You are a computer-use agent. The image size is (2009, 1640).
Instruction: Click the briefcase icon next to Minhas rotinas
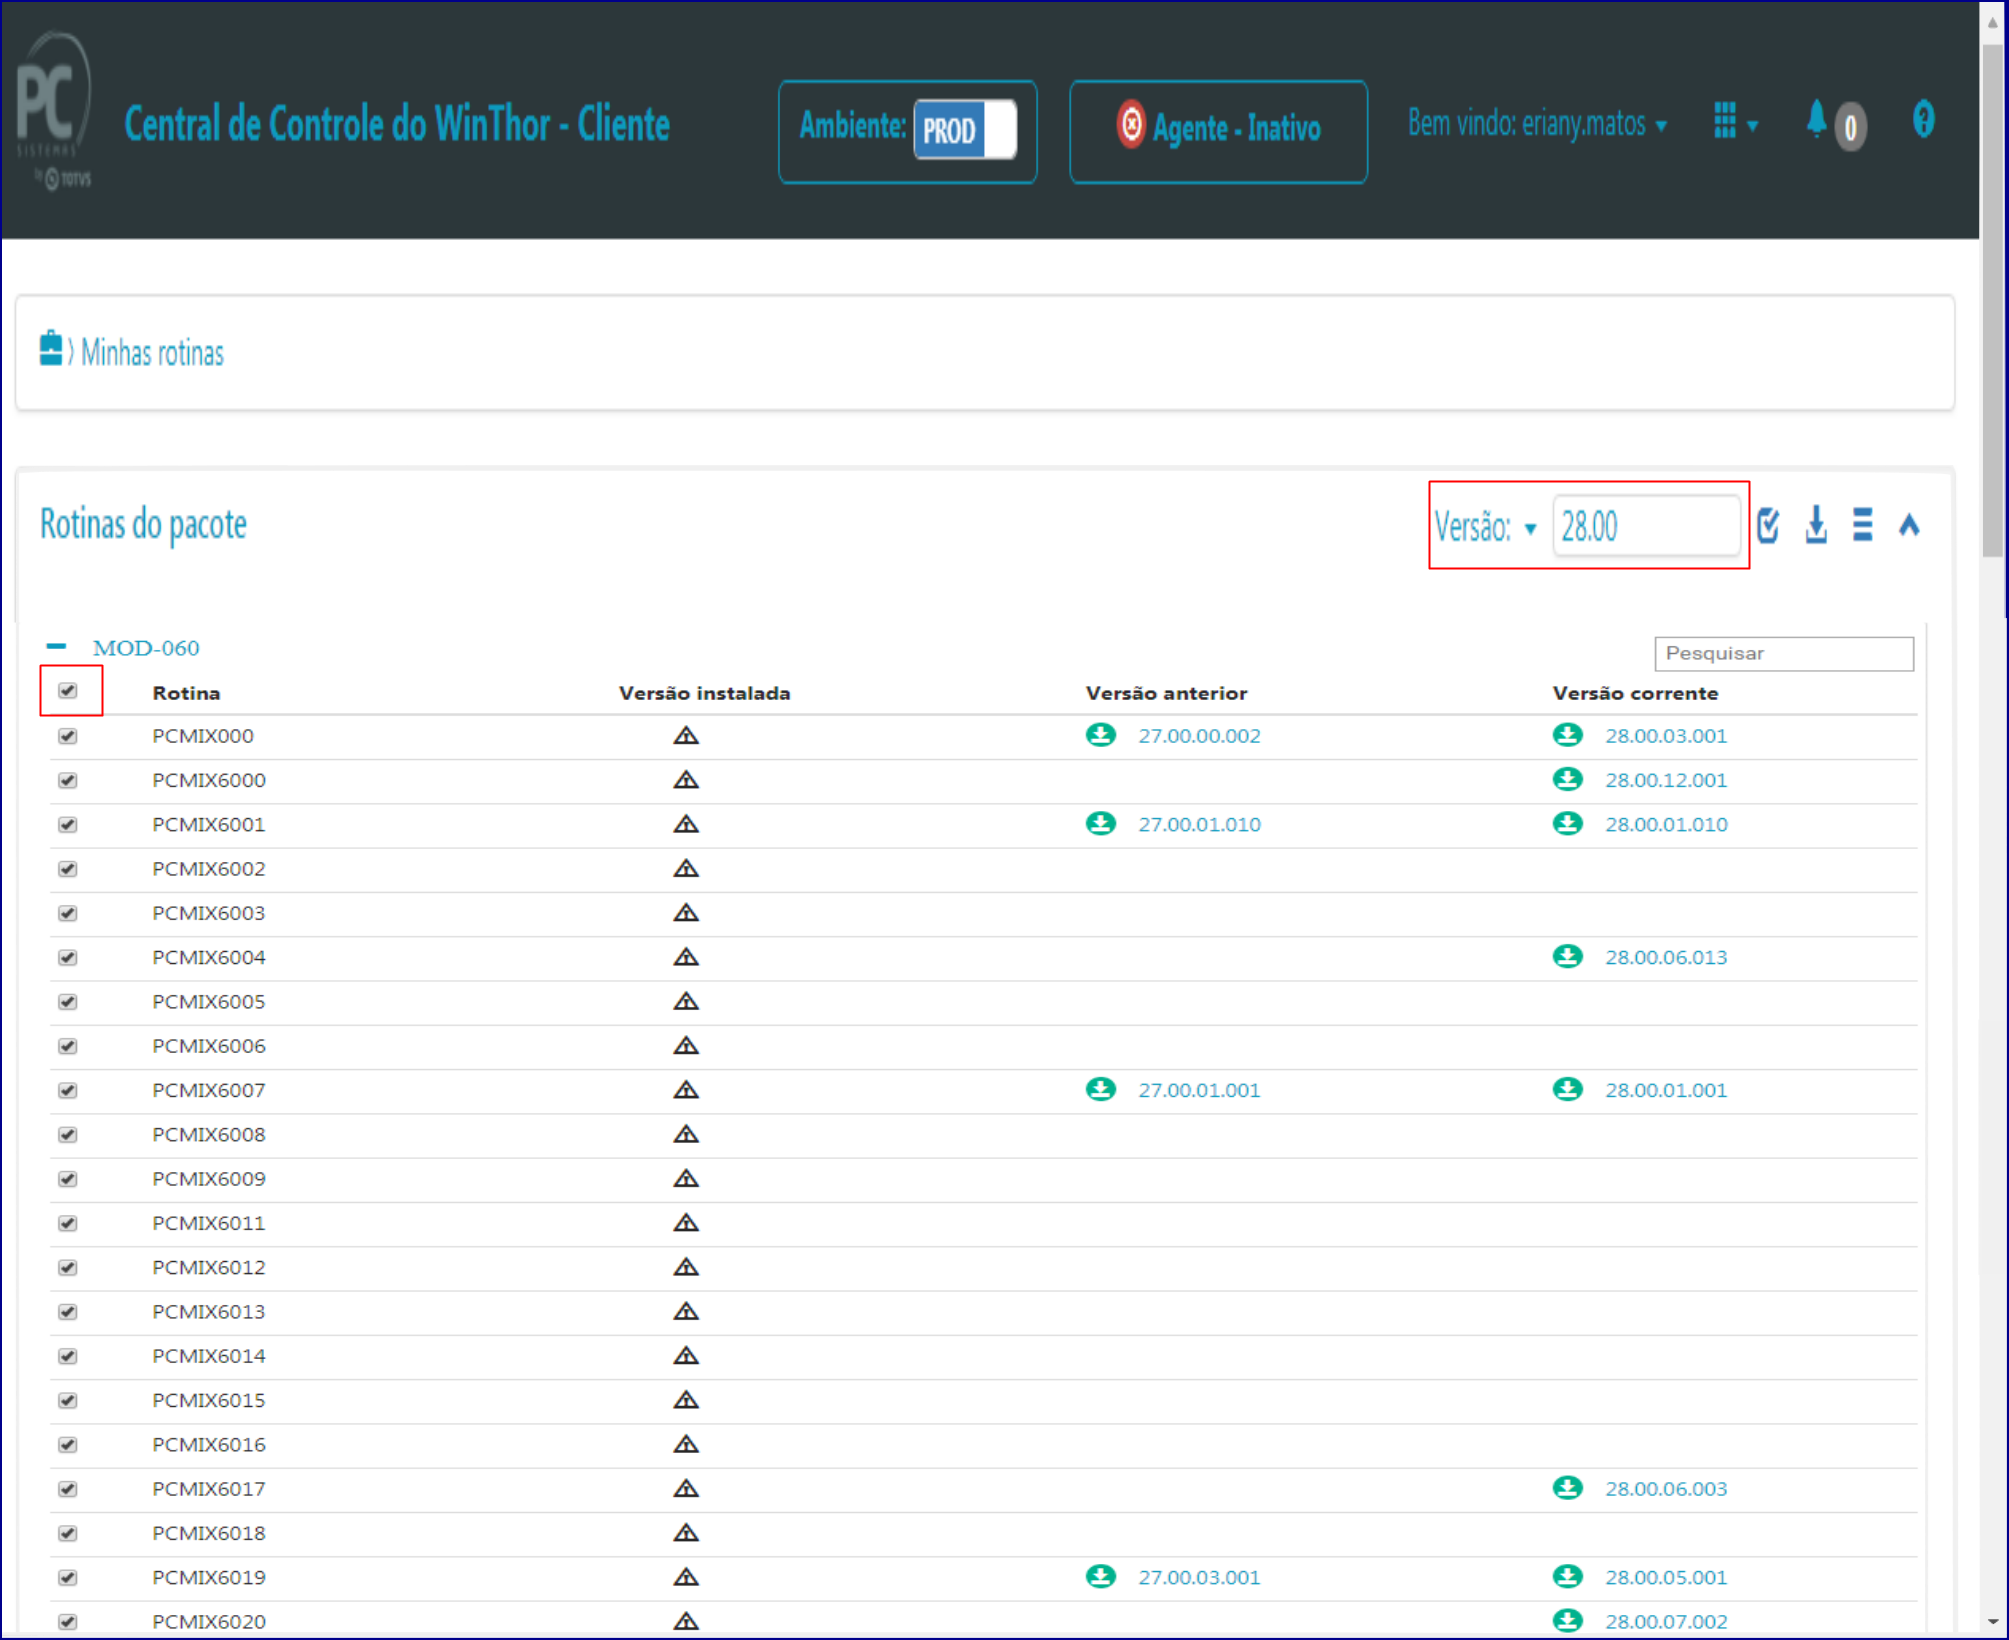pos(50,348)
